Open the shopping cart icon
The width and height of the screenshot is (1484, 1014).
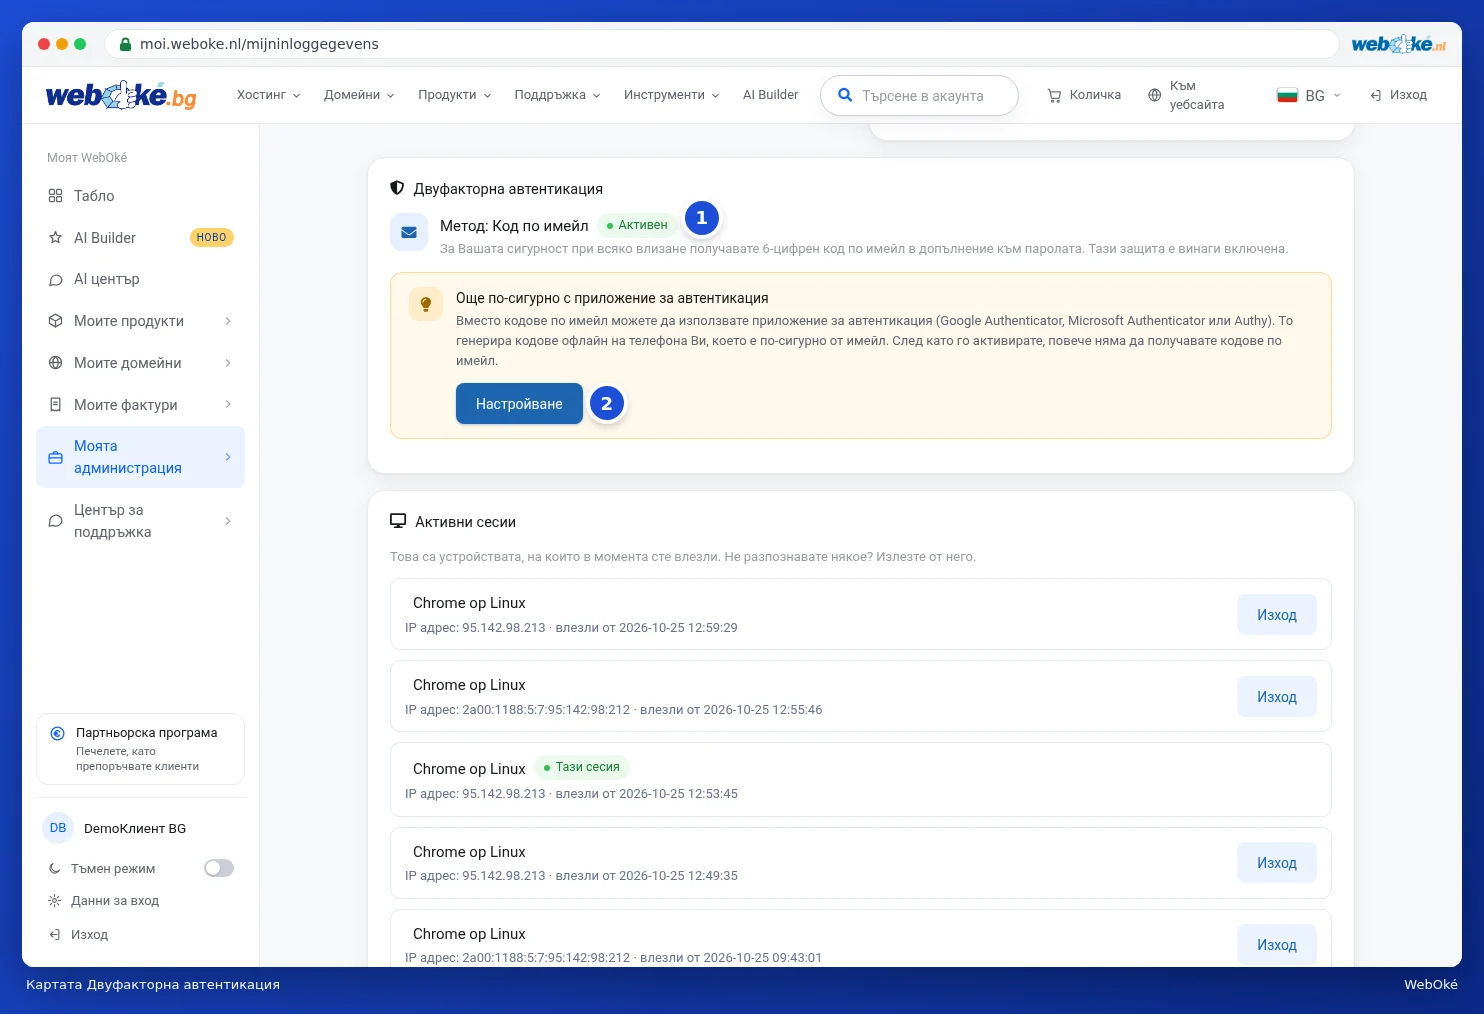[1054, 96]
